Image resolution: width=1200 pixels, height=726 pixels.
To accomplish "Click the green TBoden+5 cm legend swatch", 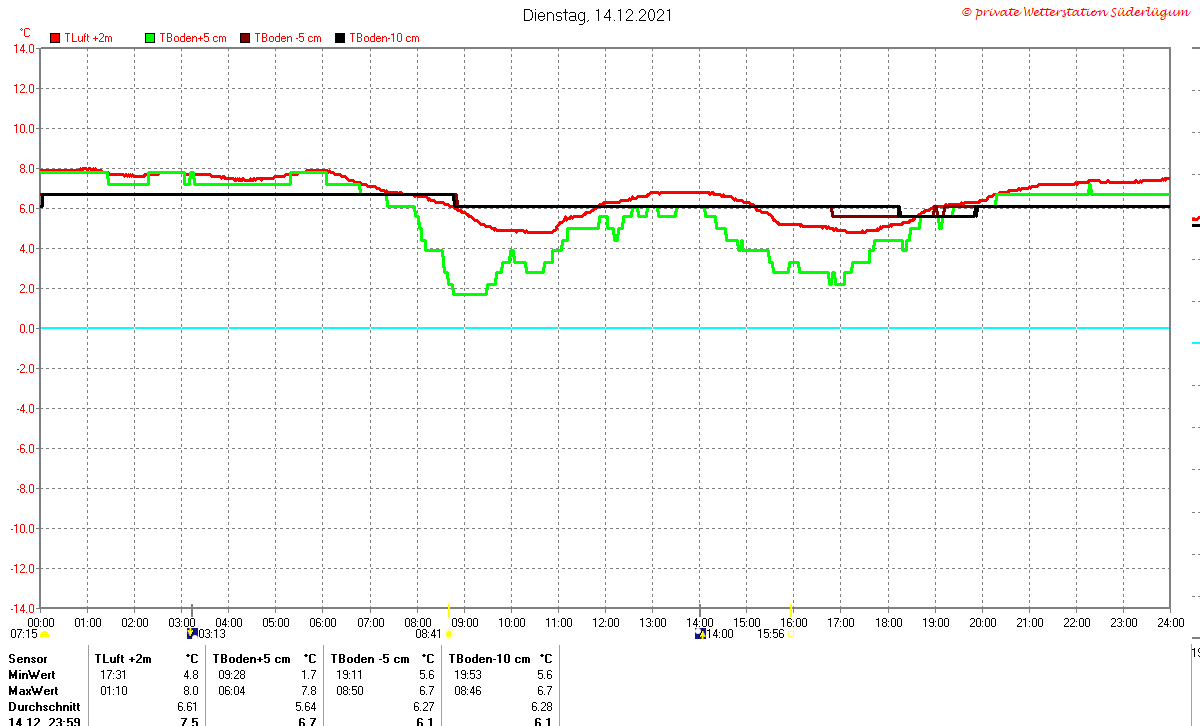I will coord(151,38).
